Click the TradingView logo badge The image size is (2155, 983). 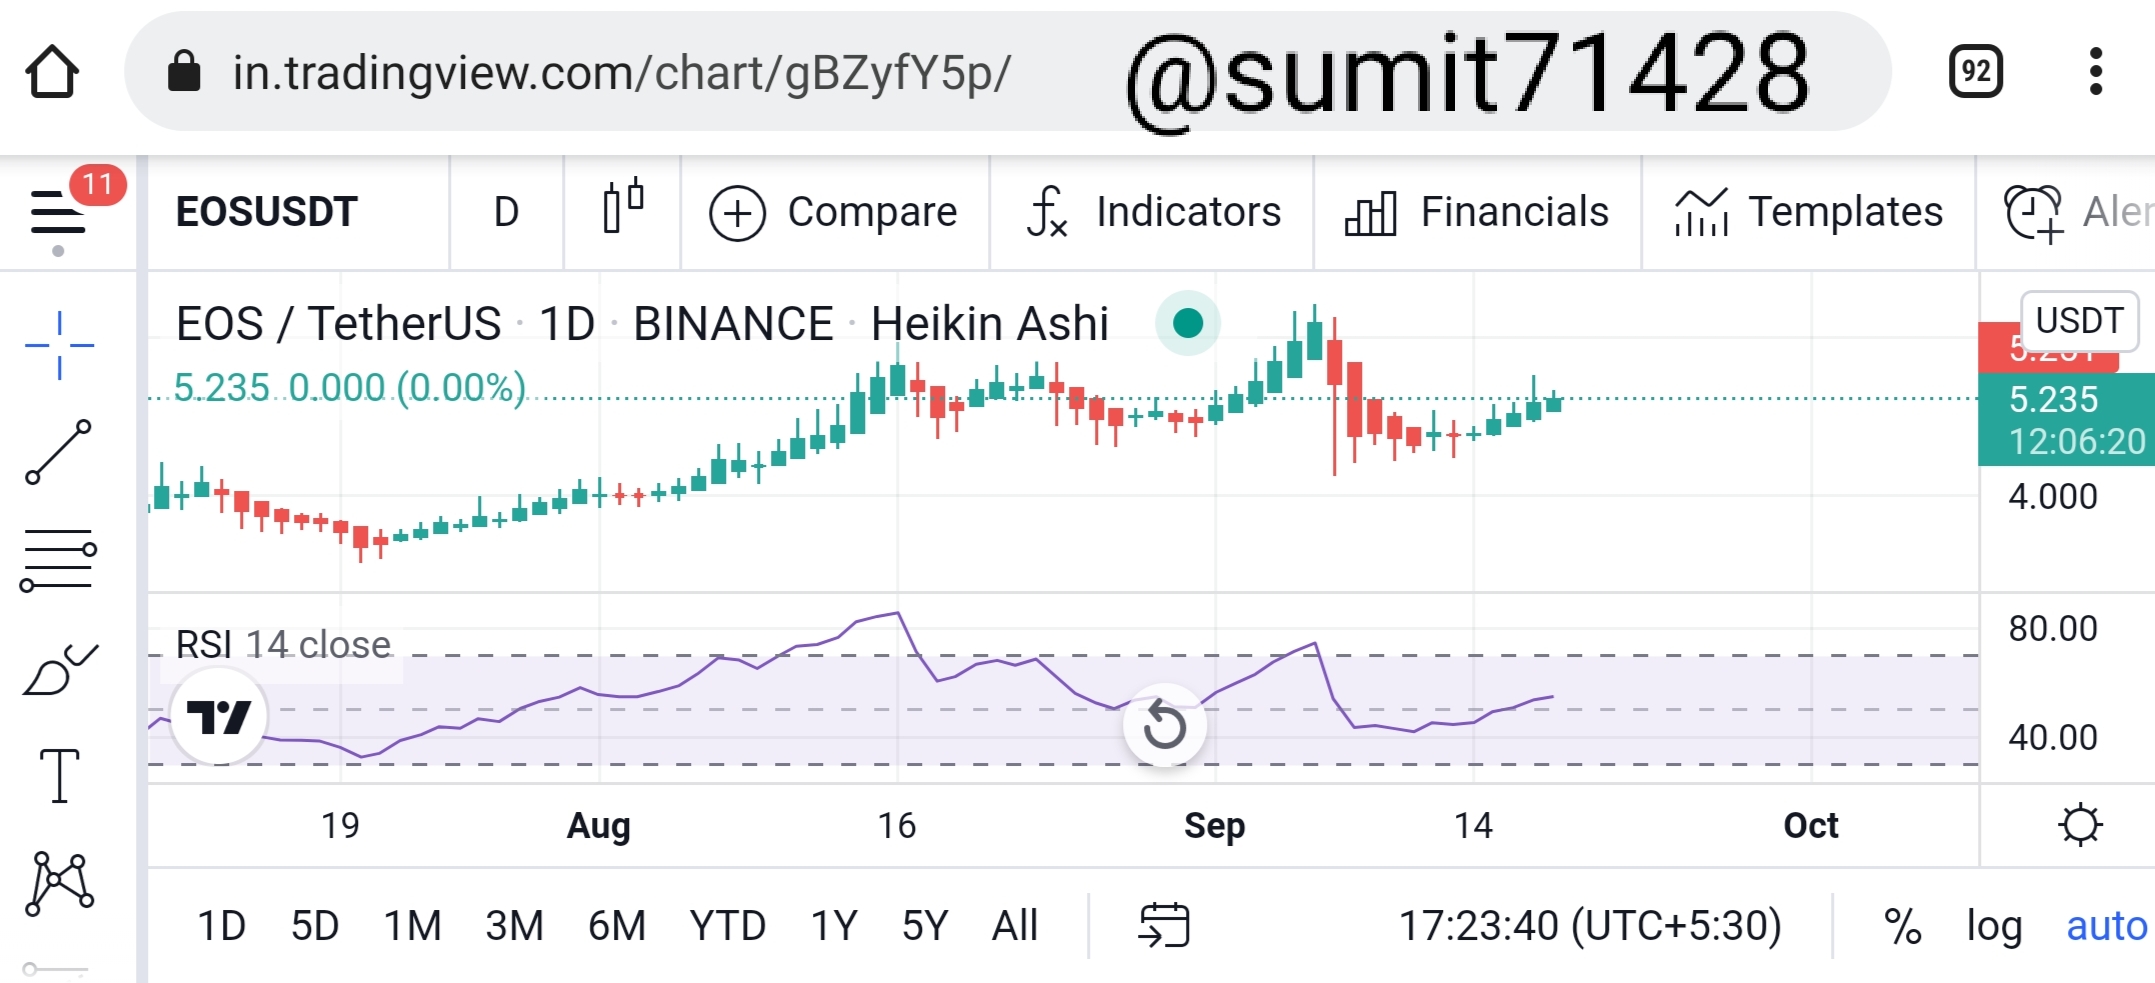click(x=219, y=716)
